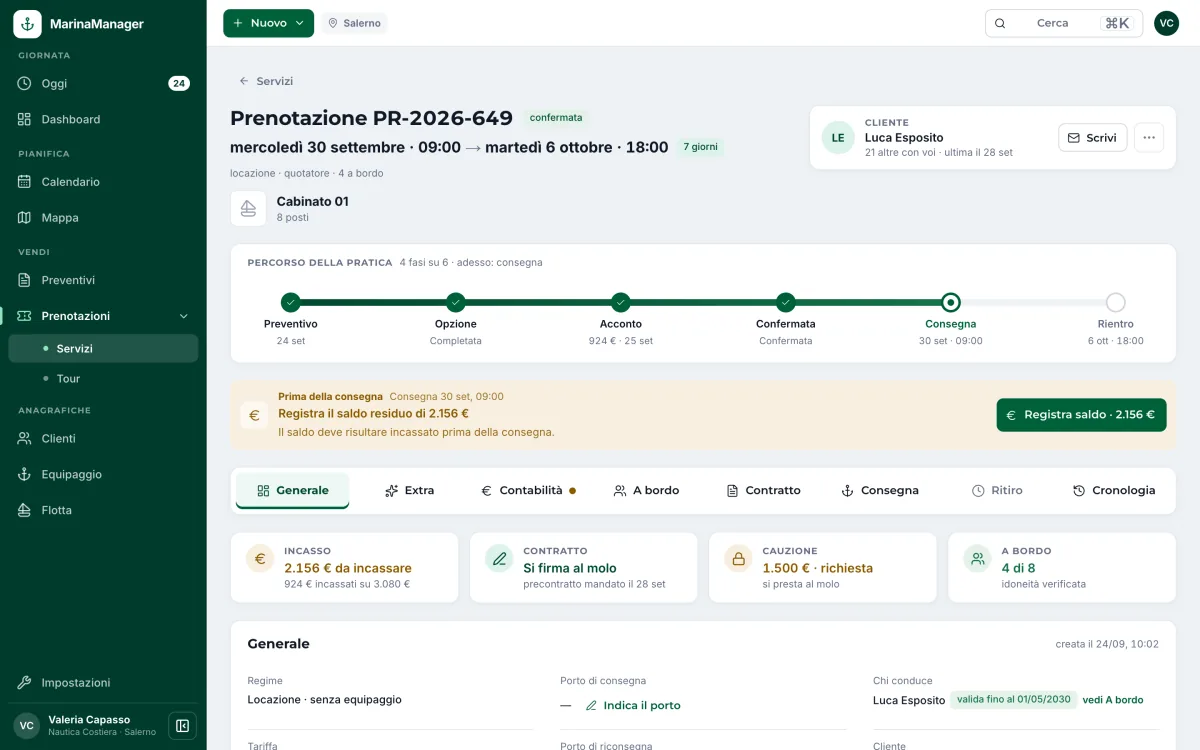This screenshot has height=750, width=1200.
Task: Click the euro icon in the saldo banner
Action: (254, 415)
